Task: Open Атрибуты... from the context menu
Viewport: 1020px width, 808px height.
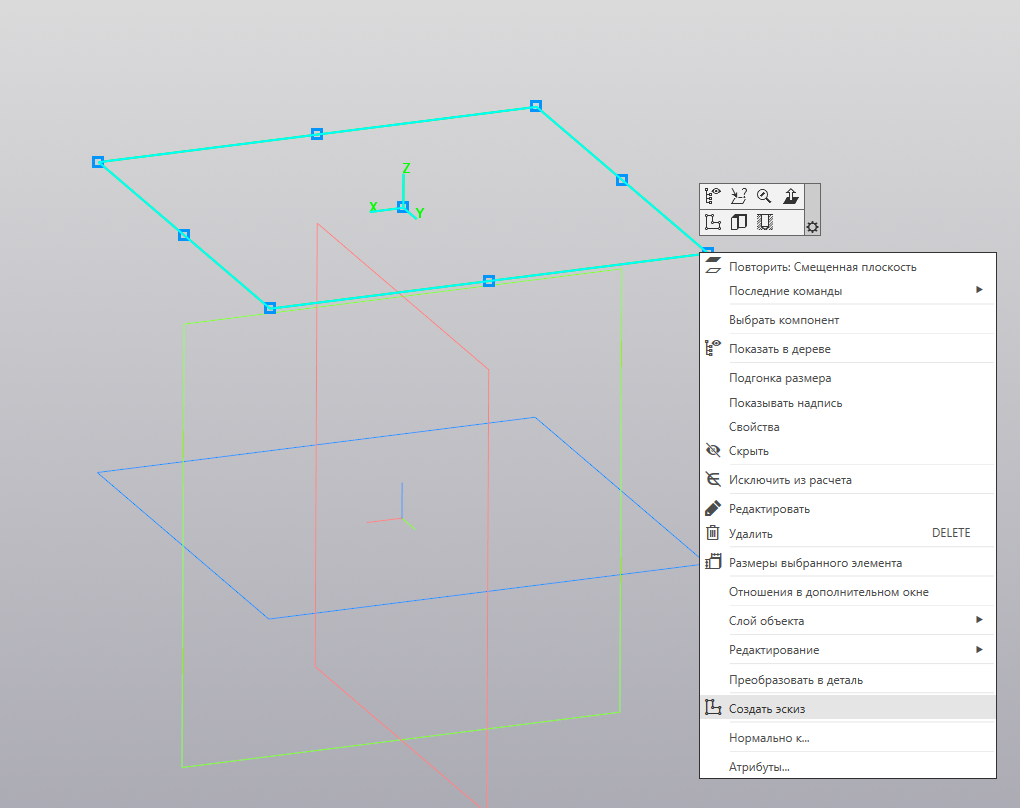Action: (x=848, y=767)
